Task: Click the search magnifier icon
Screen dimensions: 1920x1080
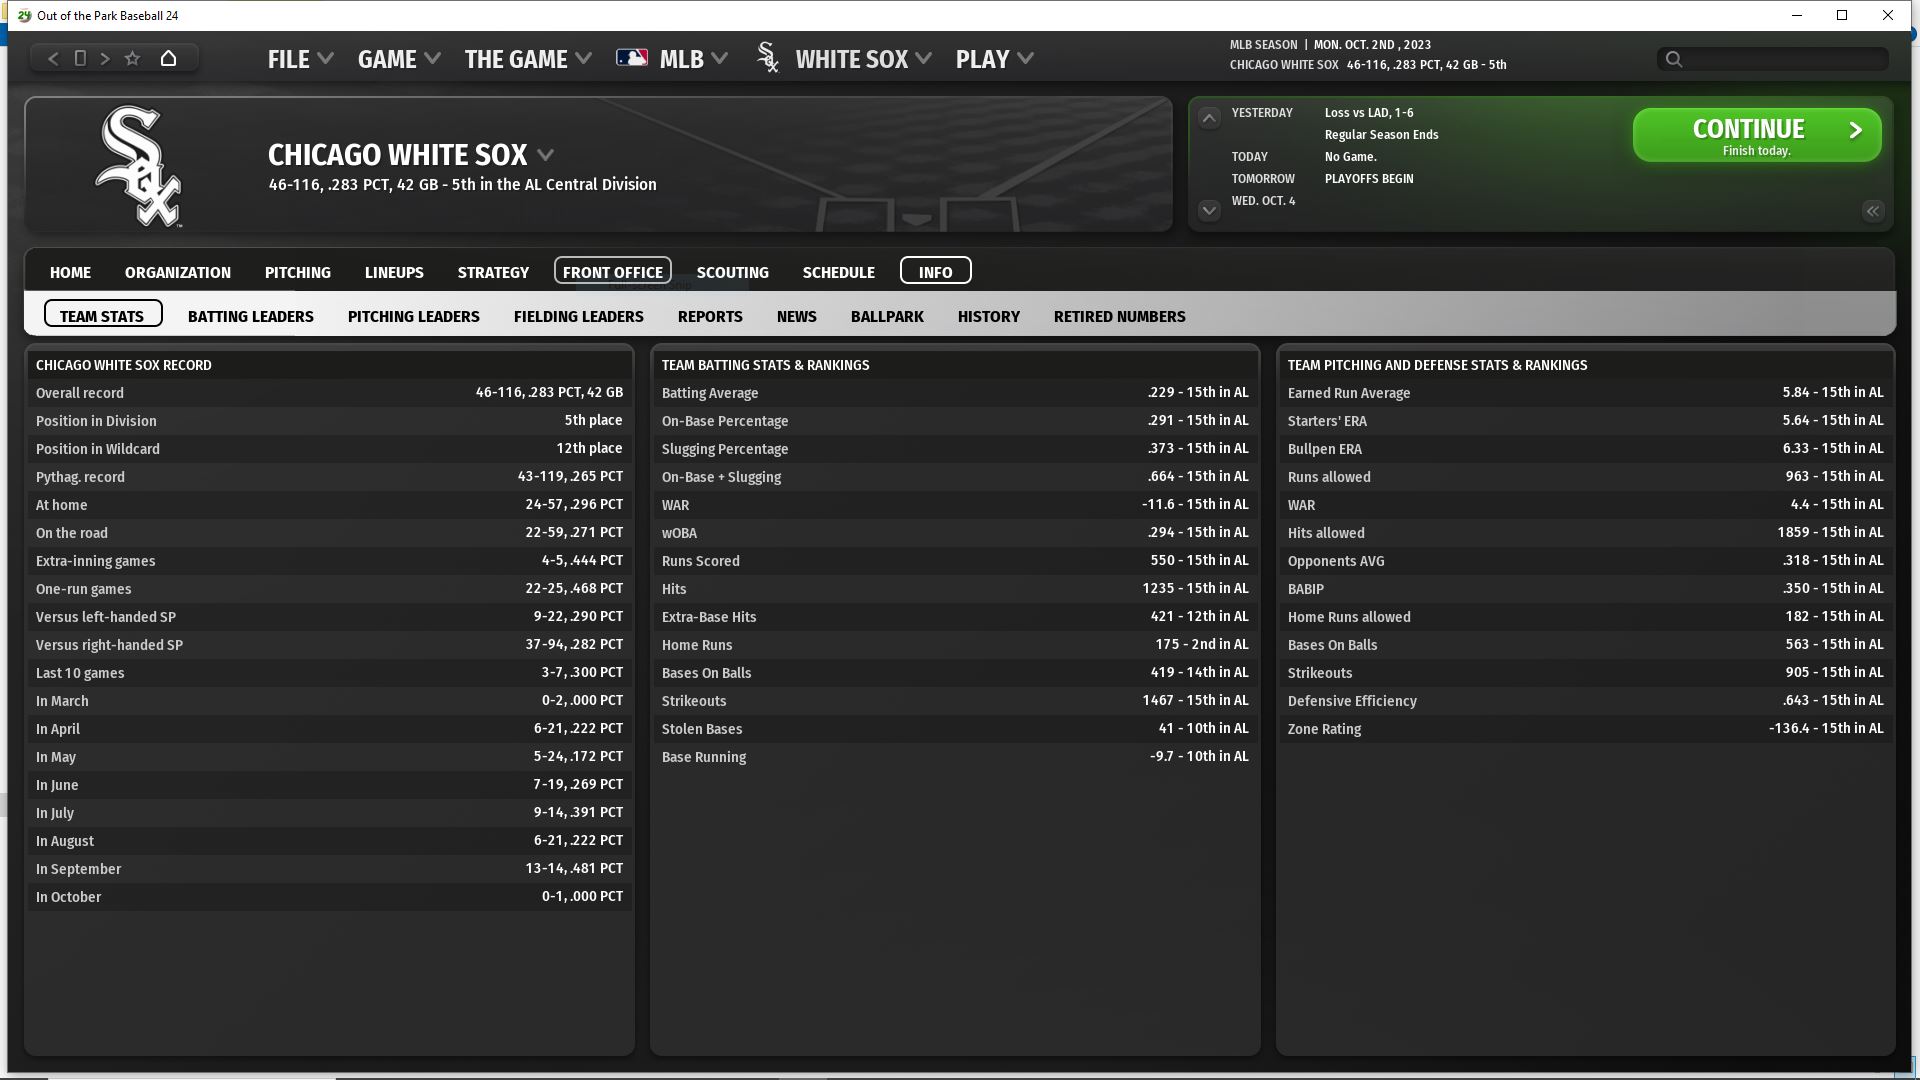Action: tap(1674, 59)
